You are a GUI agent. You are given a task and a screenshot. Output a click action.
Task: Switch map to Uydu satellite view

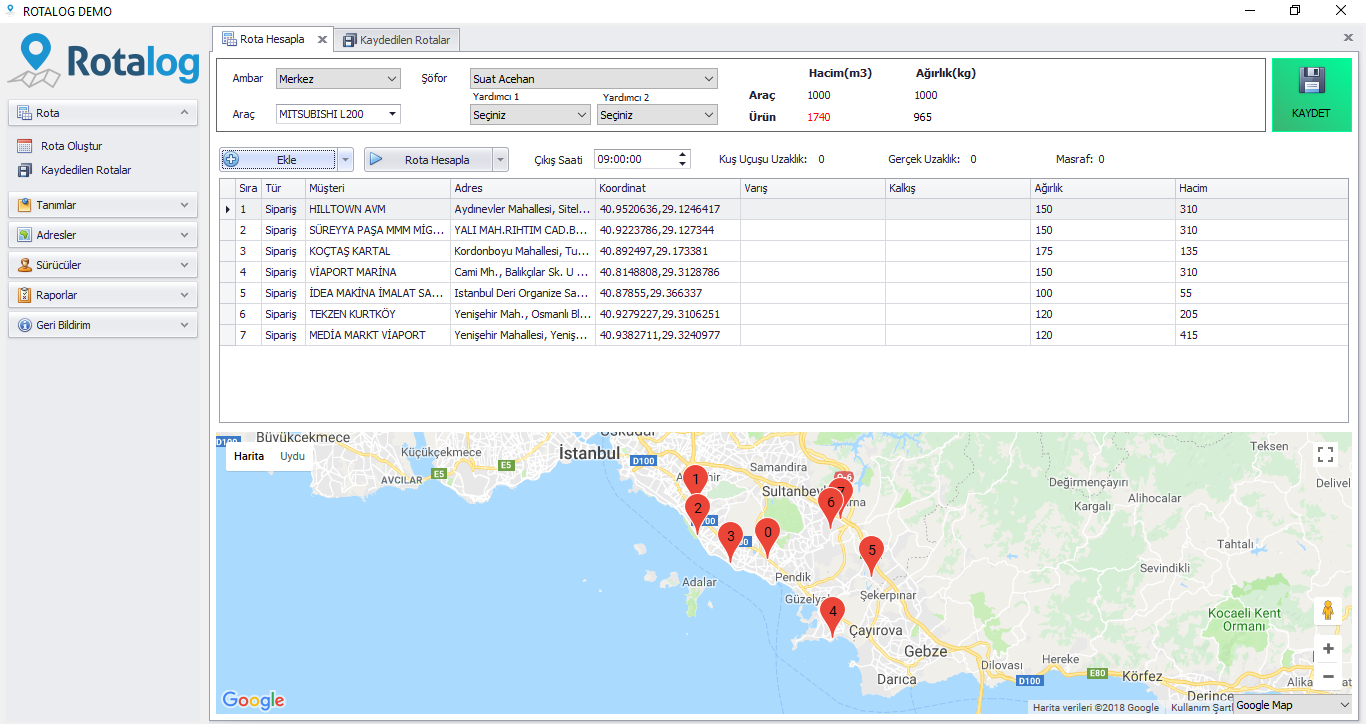[292, 456]
